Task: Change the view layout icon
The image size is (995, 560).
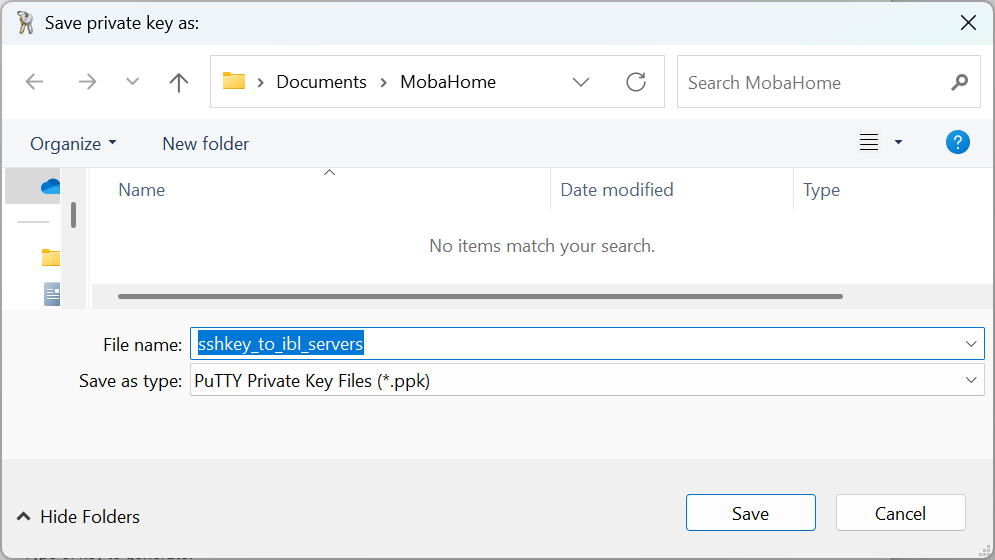Action: coord(869,142)
